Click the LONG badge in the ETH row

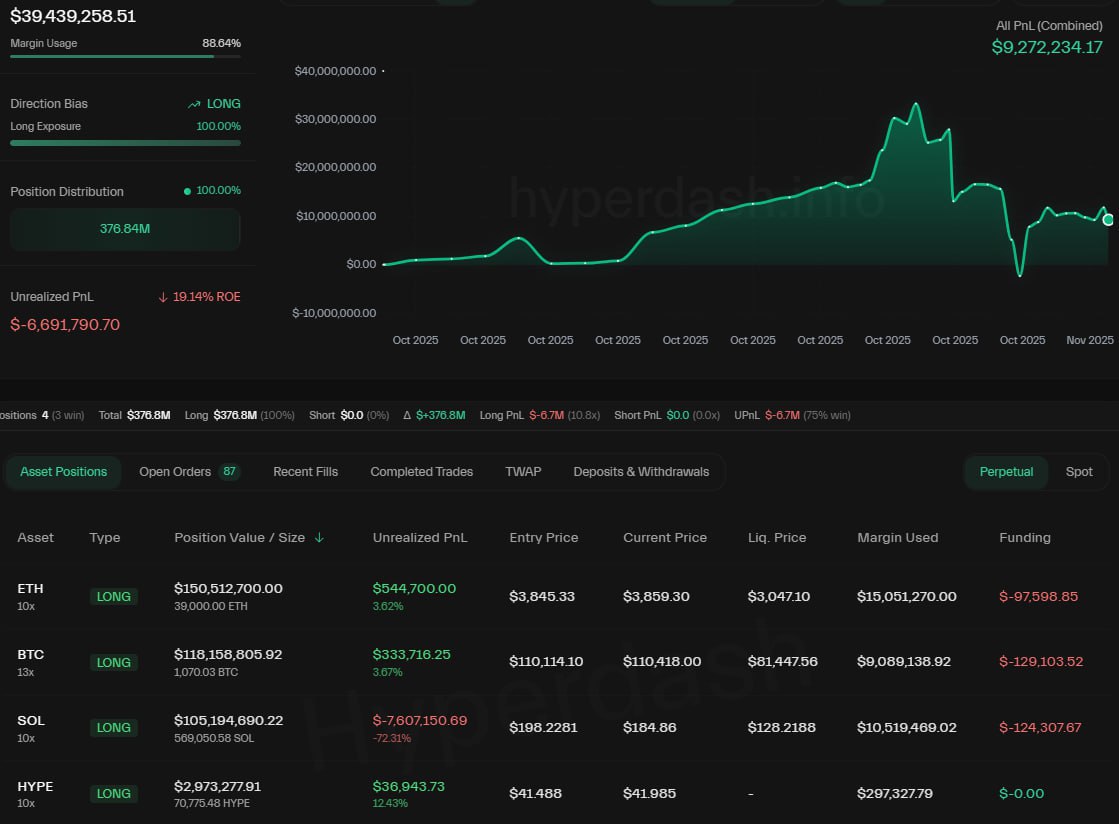pos(113,597)
